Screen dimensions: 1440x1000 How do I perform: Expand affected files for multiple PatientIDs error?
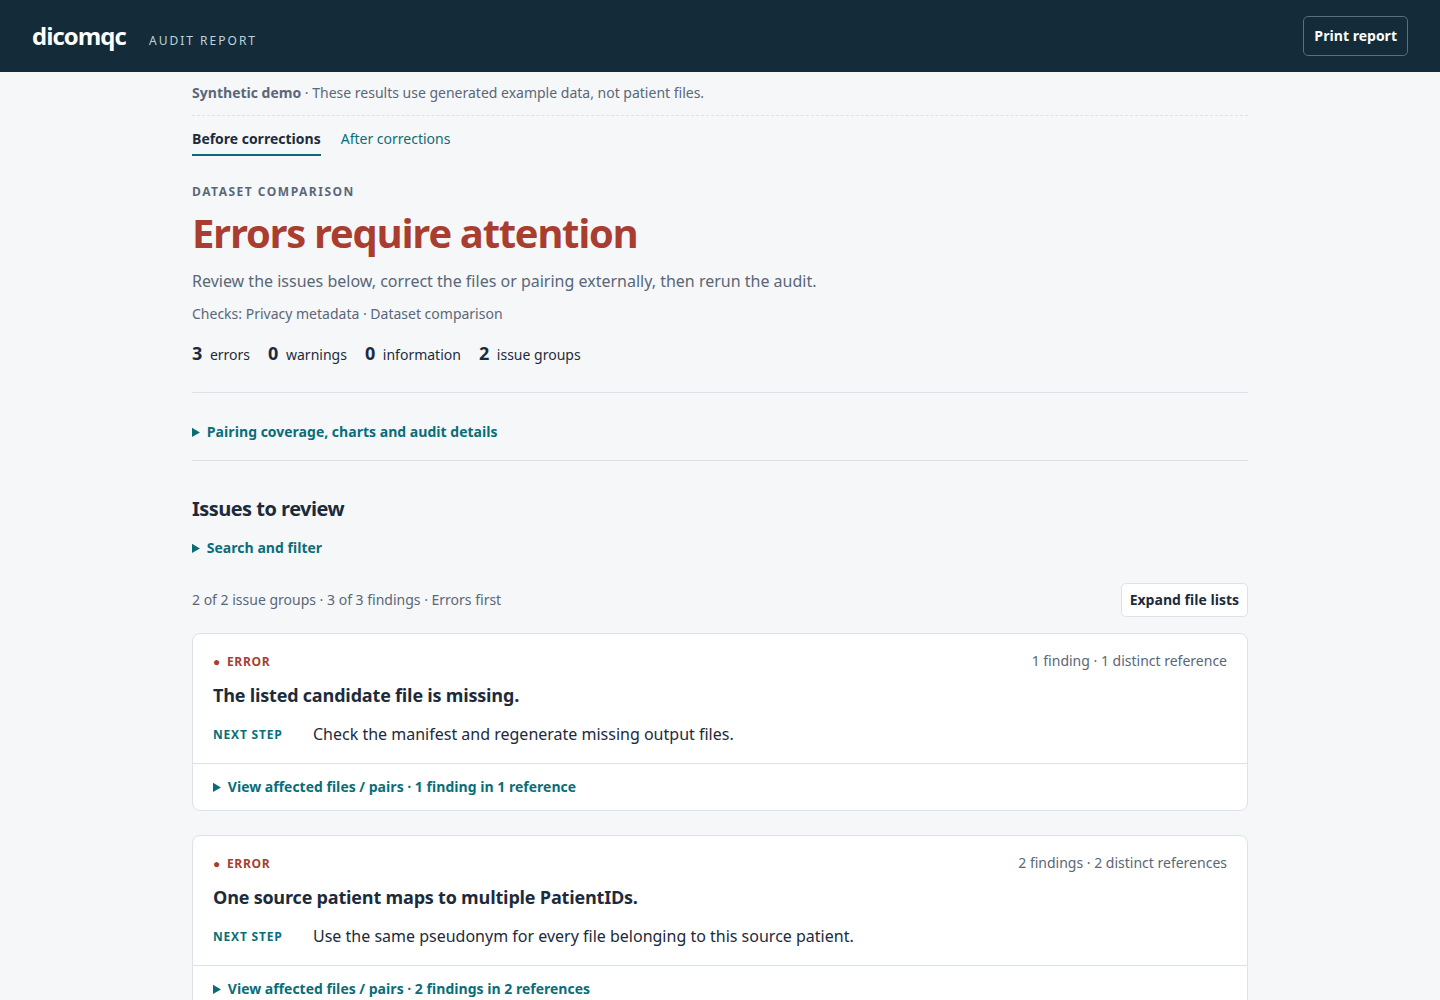pyautogui.click(x=401, y=989)
